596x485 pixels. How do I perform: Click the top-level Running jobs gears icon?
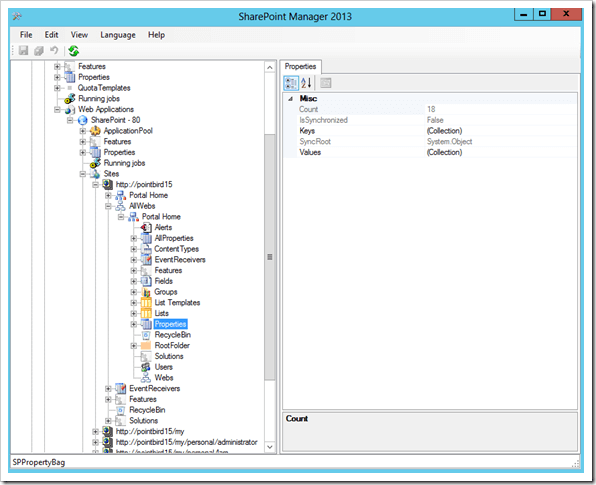point(70,99)
